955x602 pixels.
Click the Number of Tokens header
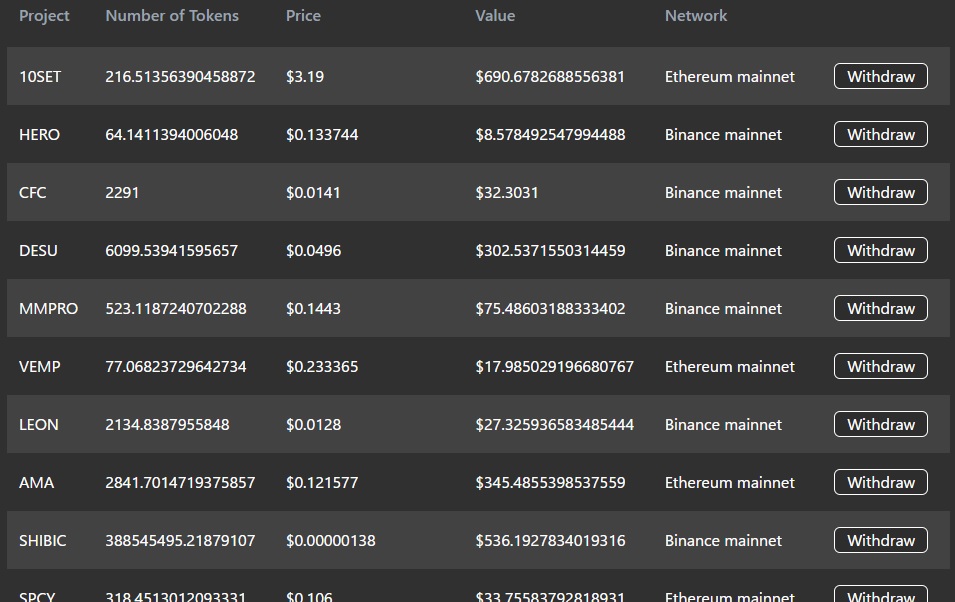[172, 16]
